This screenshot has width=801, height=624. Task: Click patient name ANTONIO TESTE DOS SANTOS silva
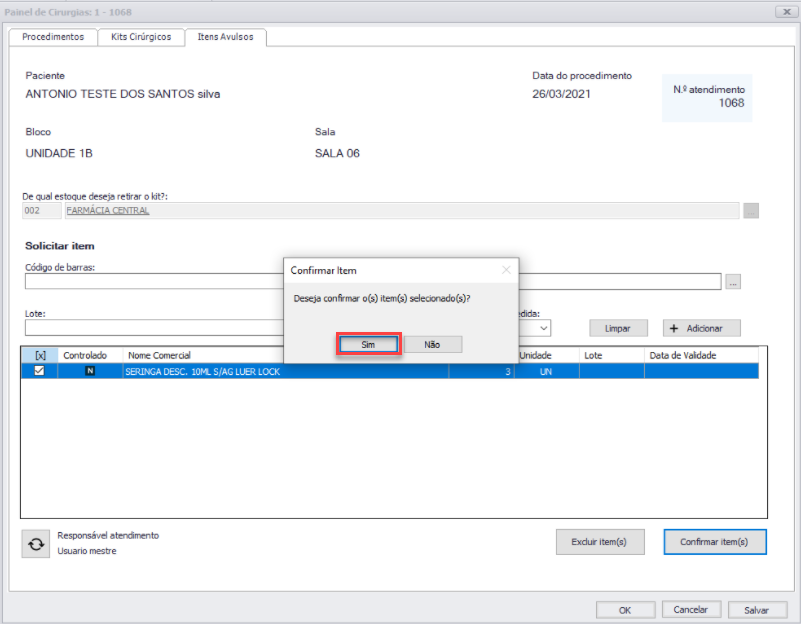123,94
